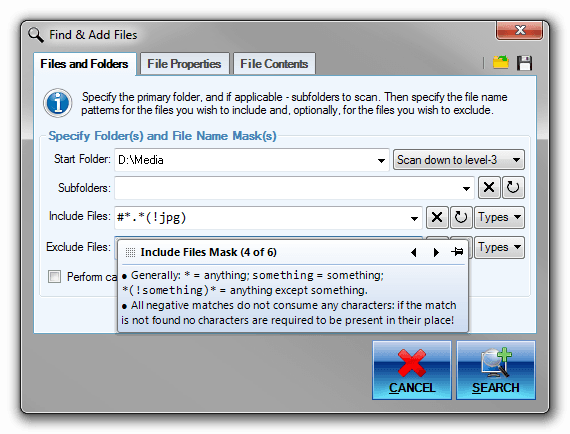
Task: Open Types menu for Include Files
Action: click(499, 217)
